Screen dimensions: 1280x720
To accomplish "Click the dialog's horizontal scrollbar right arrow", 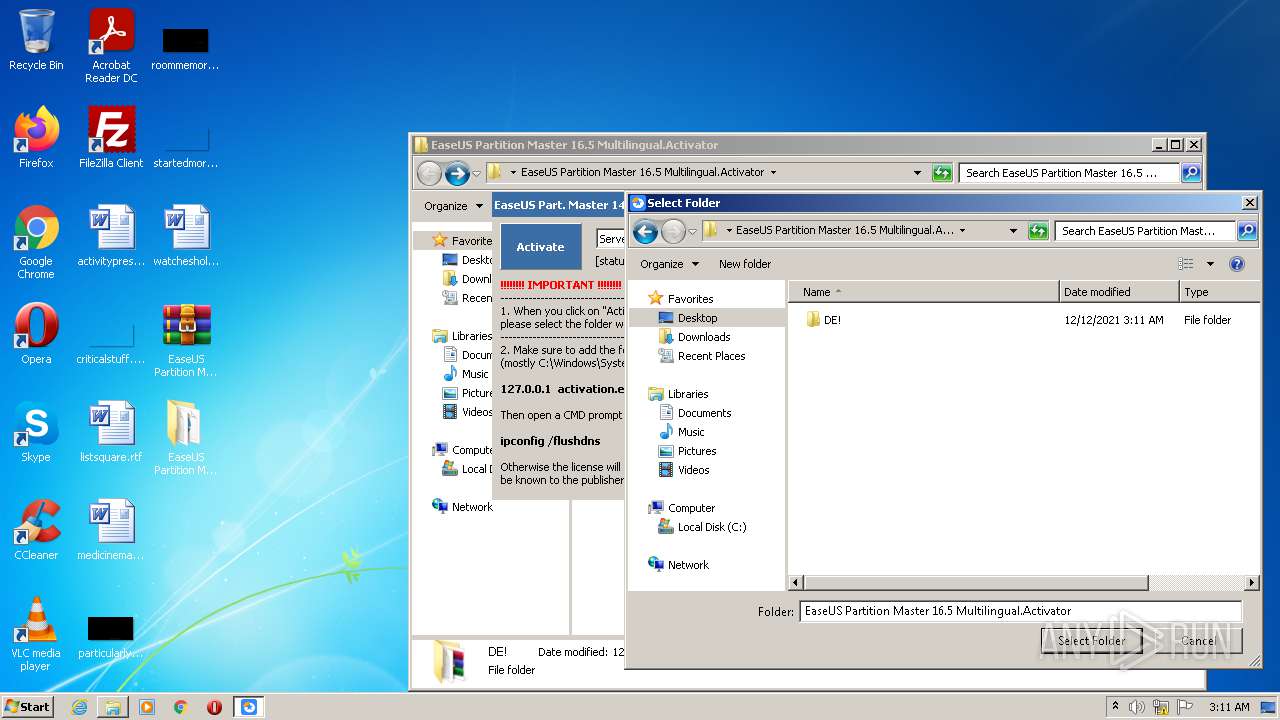I will coord(1252,582).
